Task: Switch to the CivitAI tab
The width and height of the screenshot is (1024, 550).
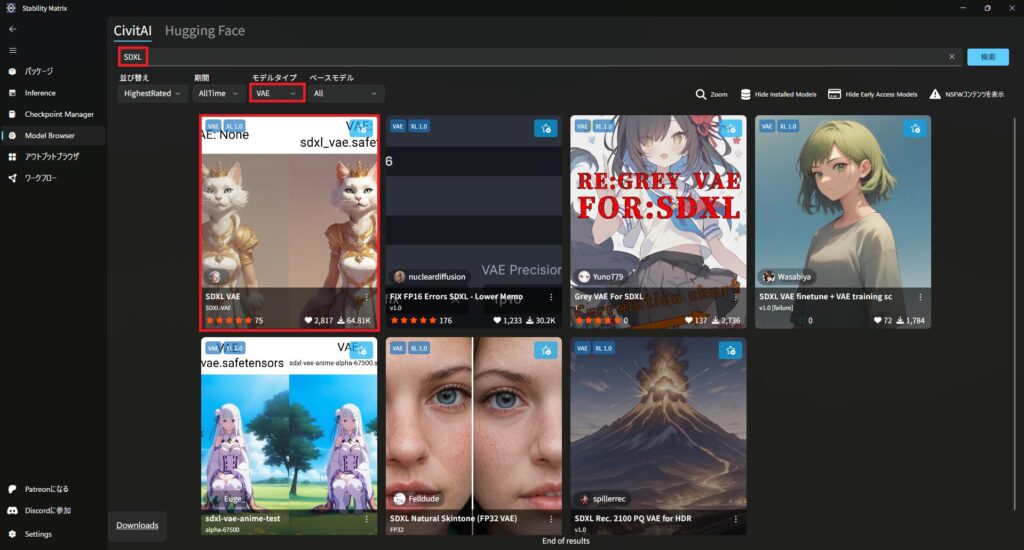Action: point(133,31)
